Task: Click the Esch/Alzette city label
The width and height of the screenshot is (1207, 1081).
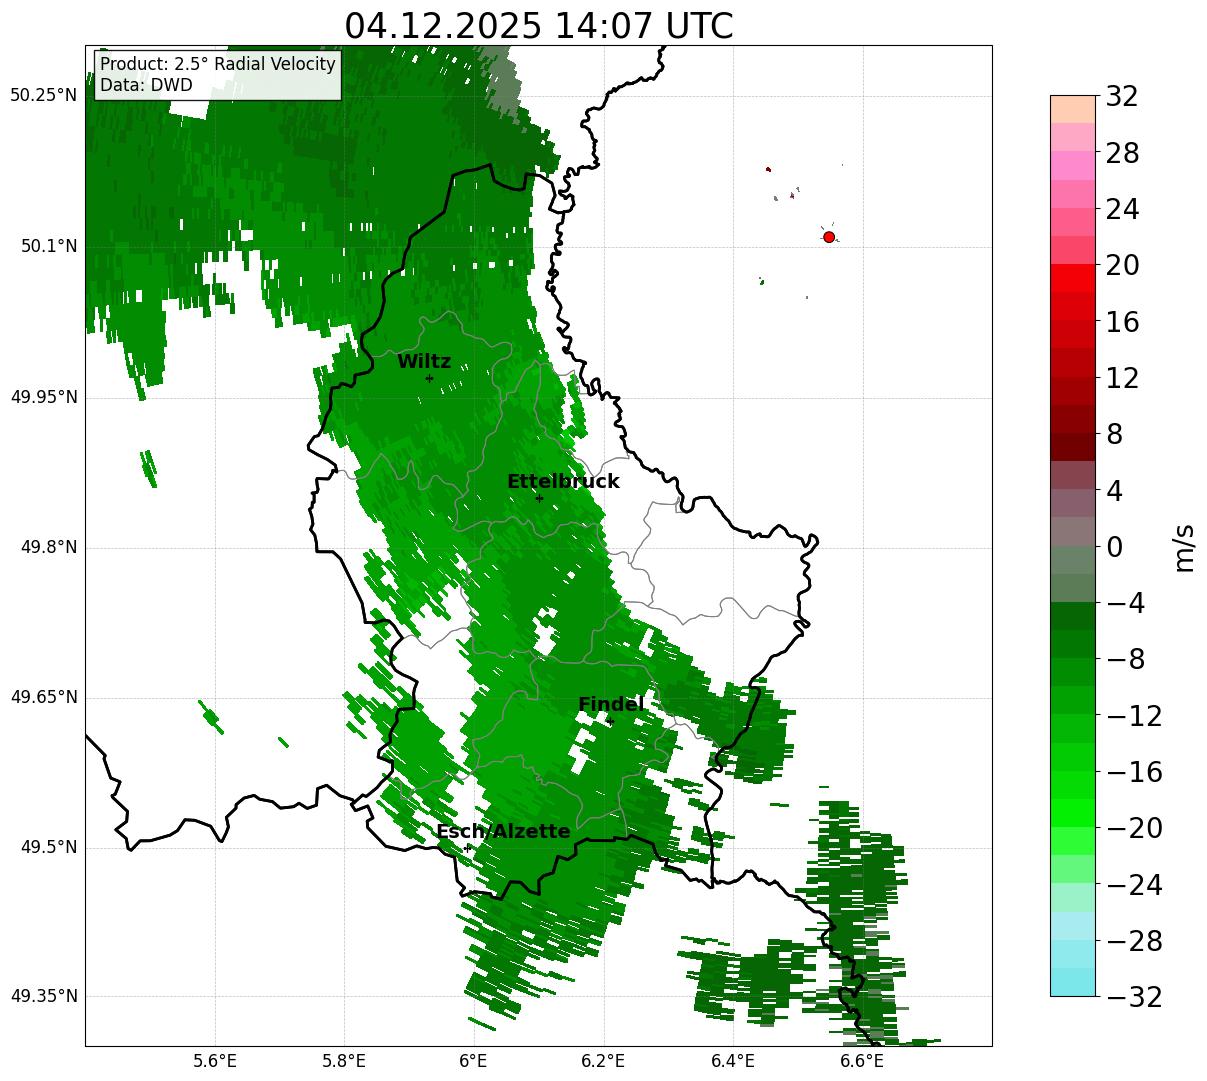Action: pos(503,832)
